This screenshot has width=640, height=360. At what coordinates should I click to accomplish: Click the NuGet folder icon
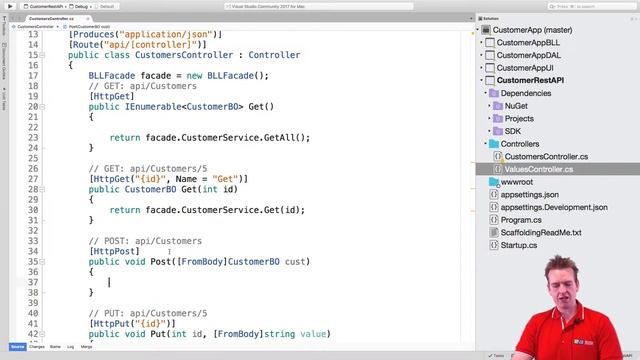click(x=498, y=106)
